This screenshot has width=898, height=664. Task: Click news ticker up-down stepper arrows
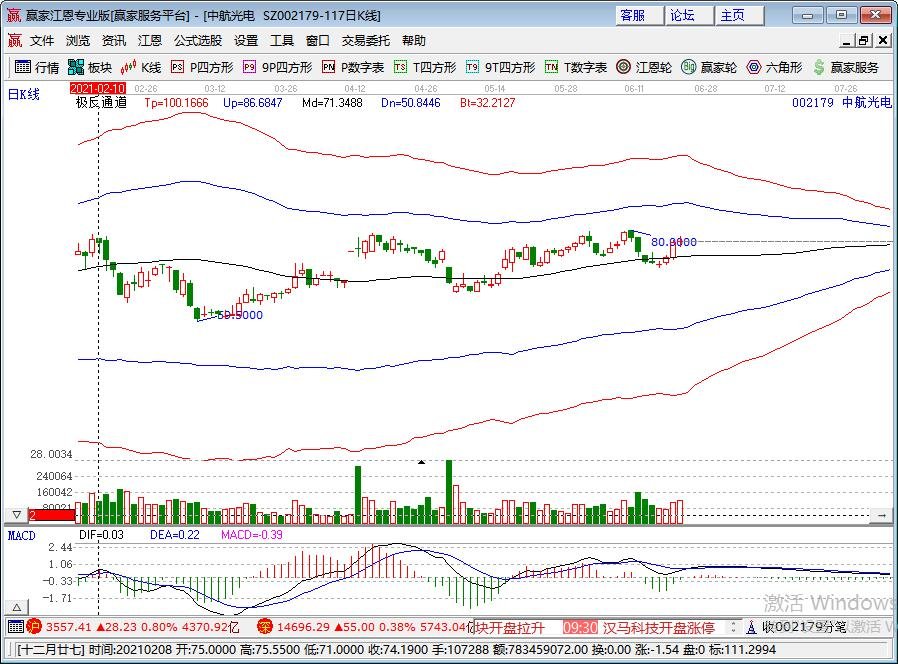click(732, 627)
